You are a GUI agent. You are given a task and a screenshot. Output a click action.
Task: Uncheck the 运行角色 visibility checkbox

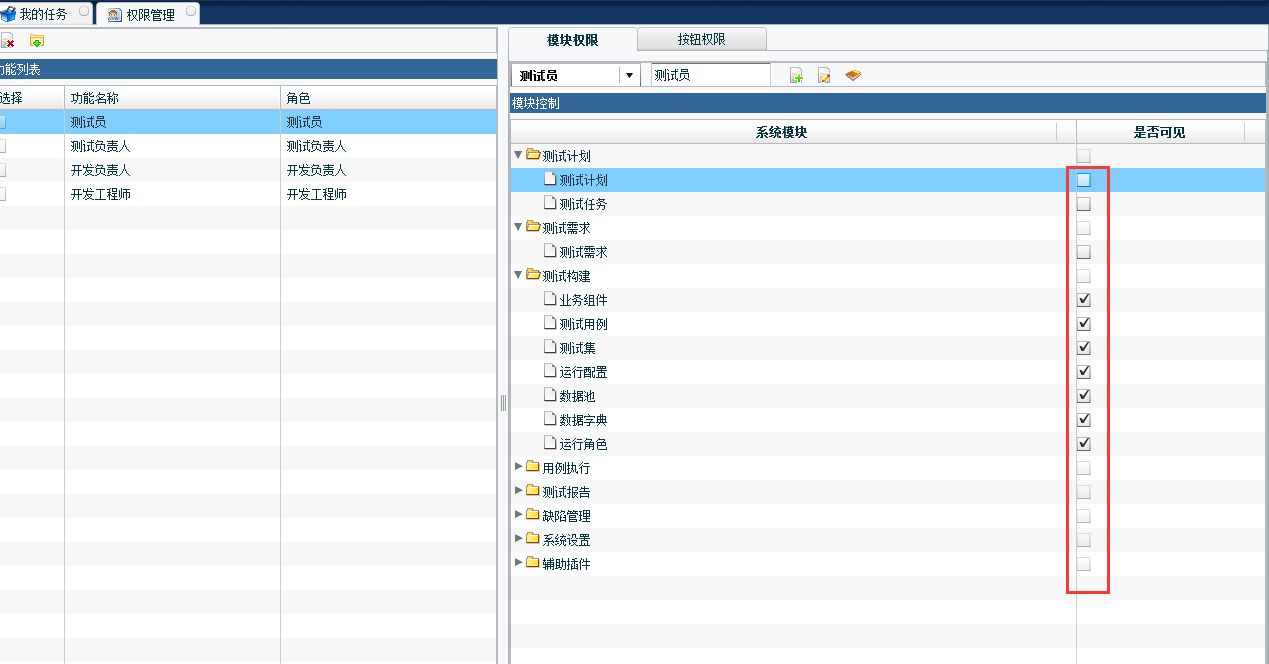click(1084, 444)
